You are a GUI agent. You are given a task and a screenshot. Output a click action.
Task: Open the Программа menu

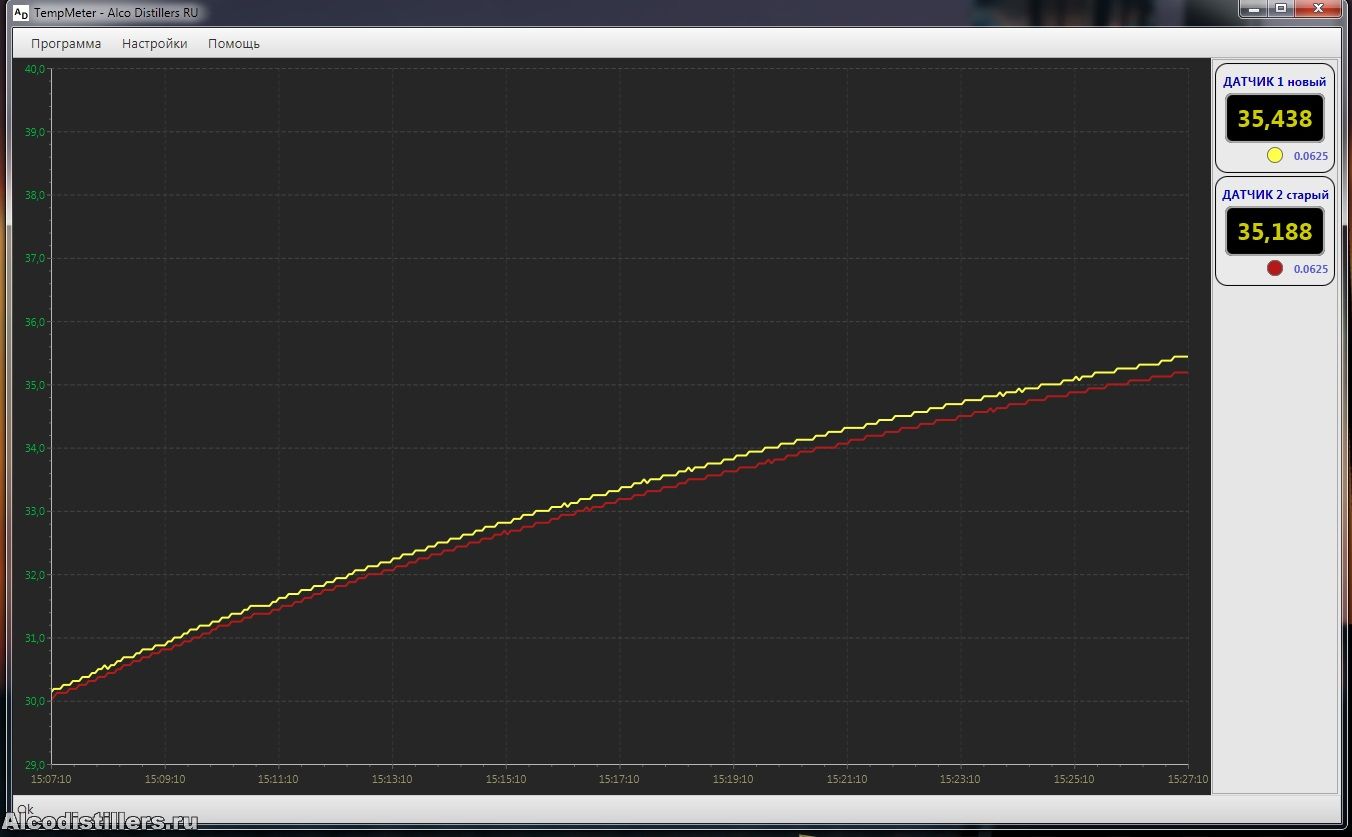pos(66,44)
